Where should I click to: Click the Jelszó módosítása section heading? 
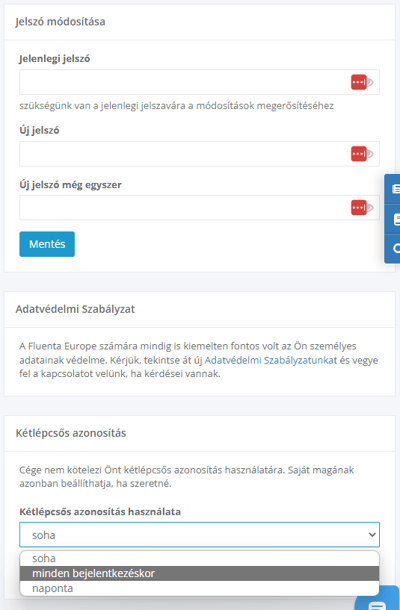(60, 22)
